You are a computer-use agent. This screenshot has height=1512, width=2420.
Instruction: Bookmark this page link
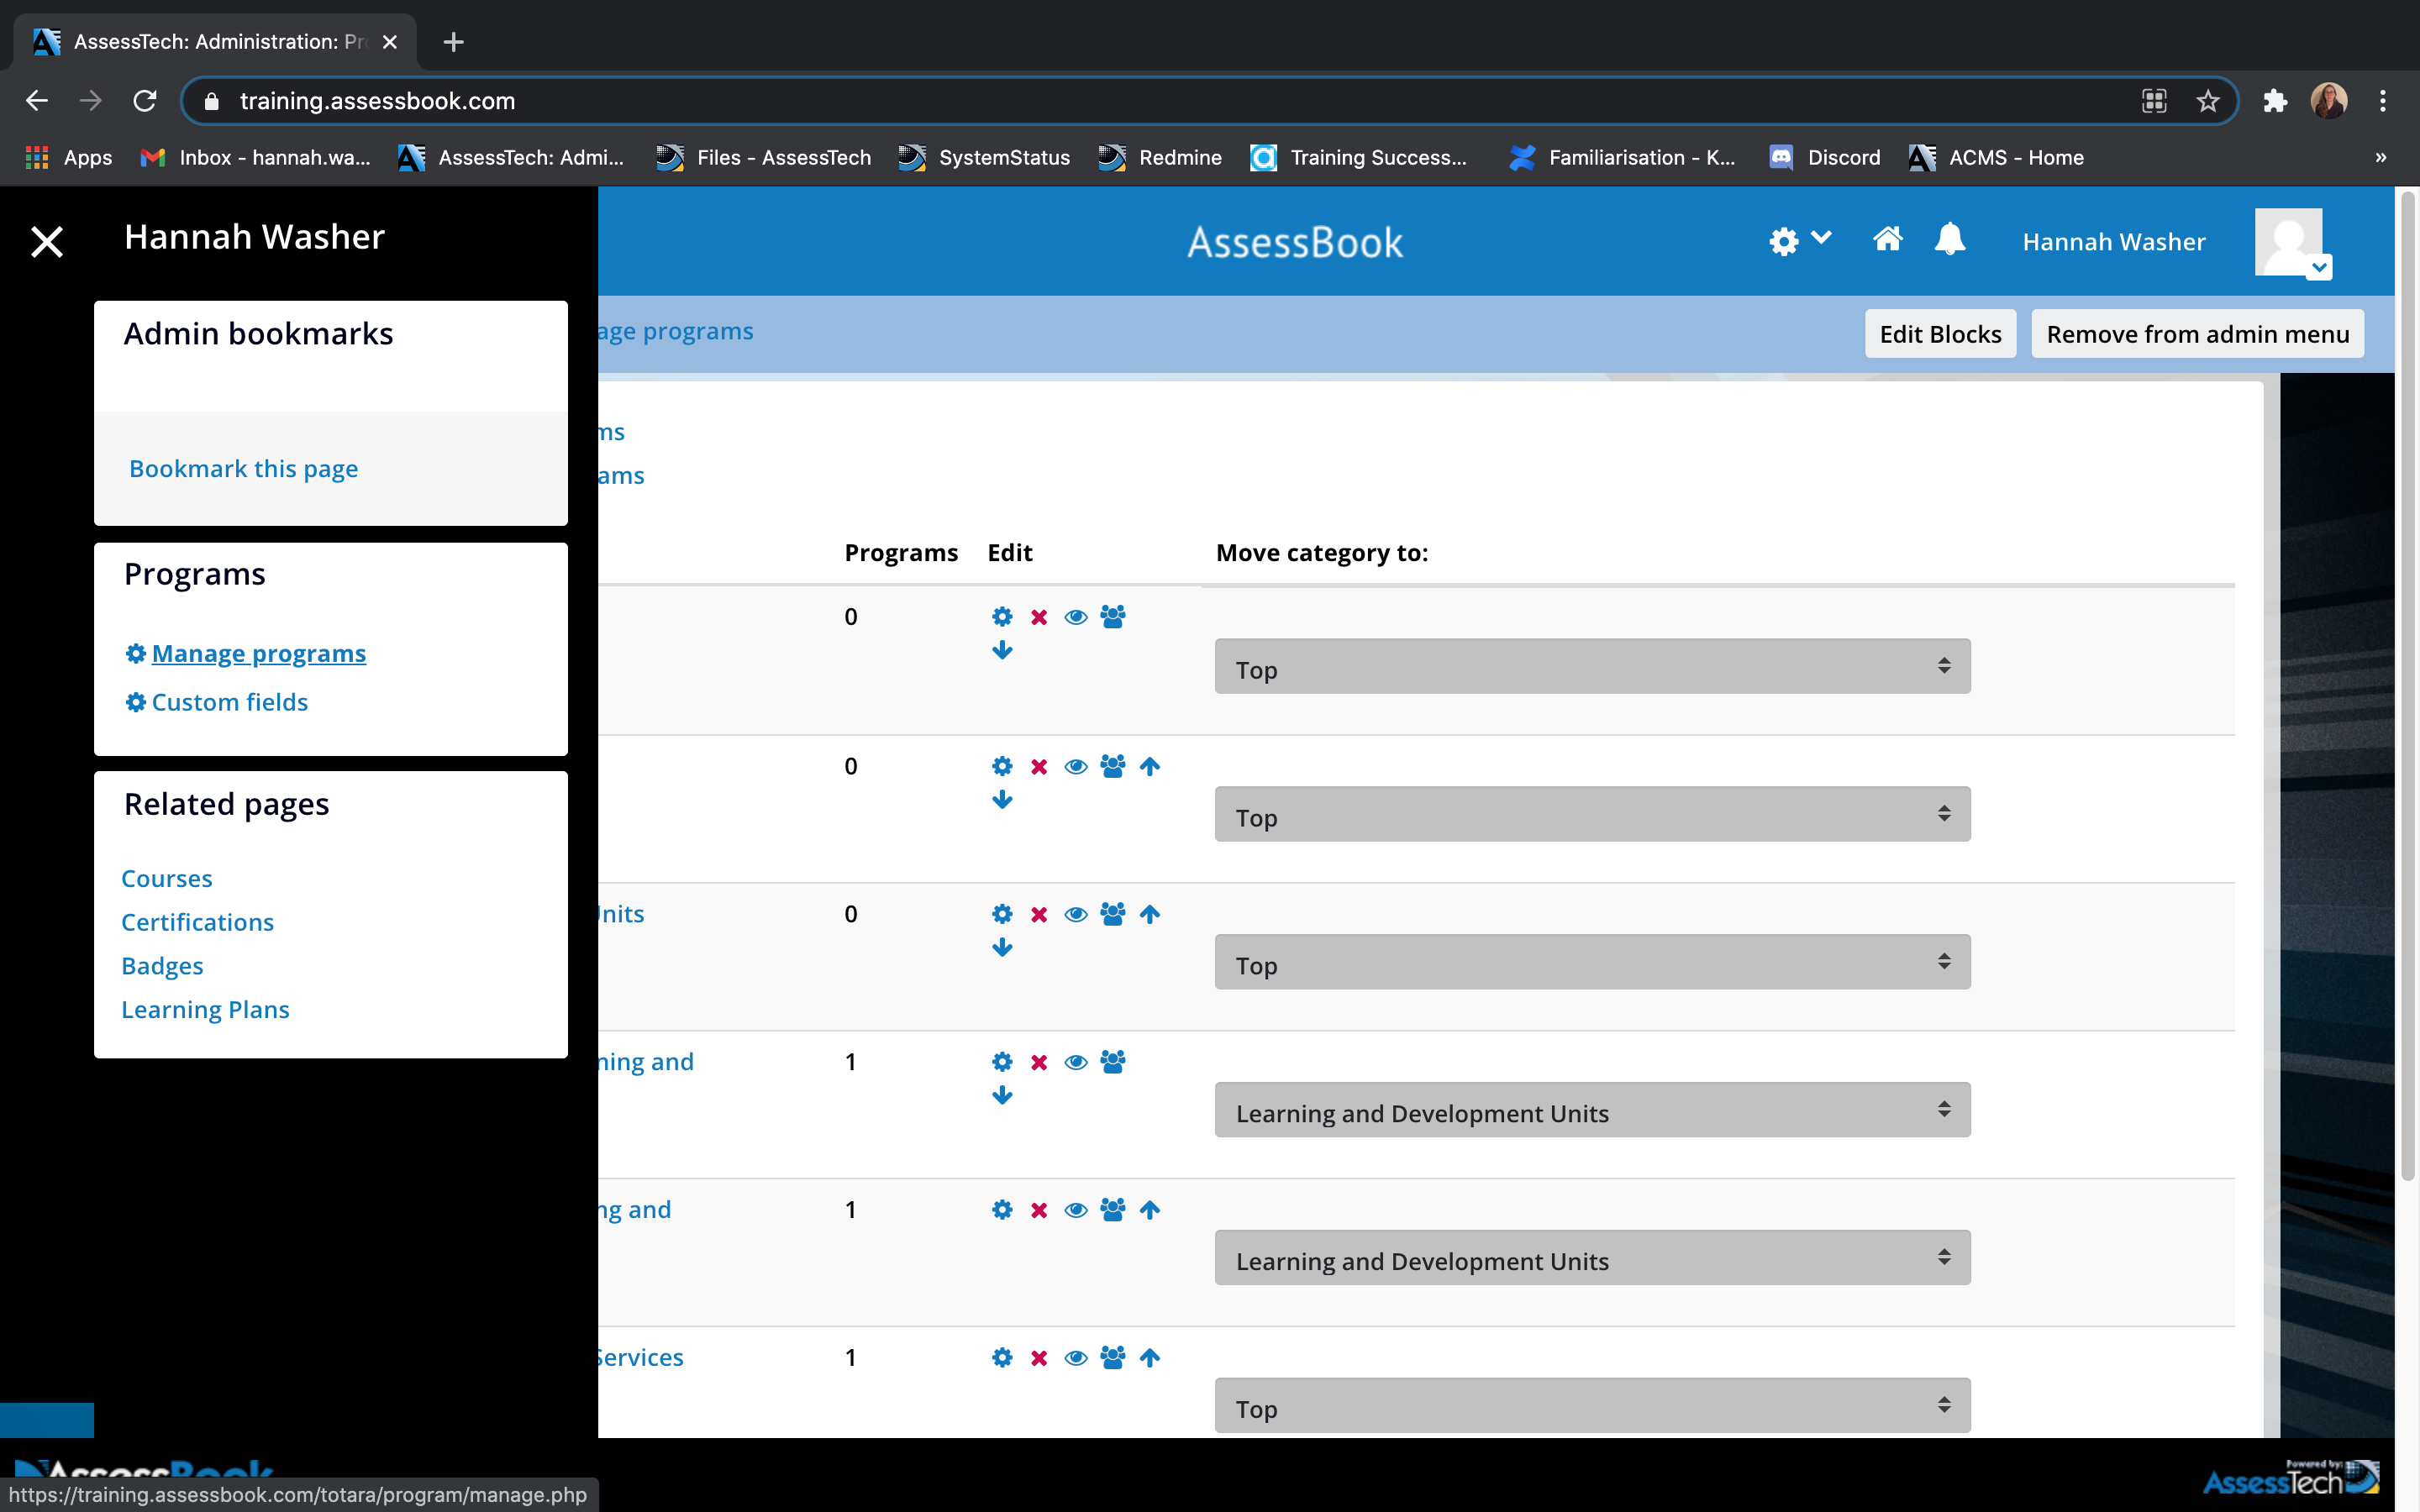[243, 468]
